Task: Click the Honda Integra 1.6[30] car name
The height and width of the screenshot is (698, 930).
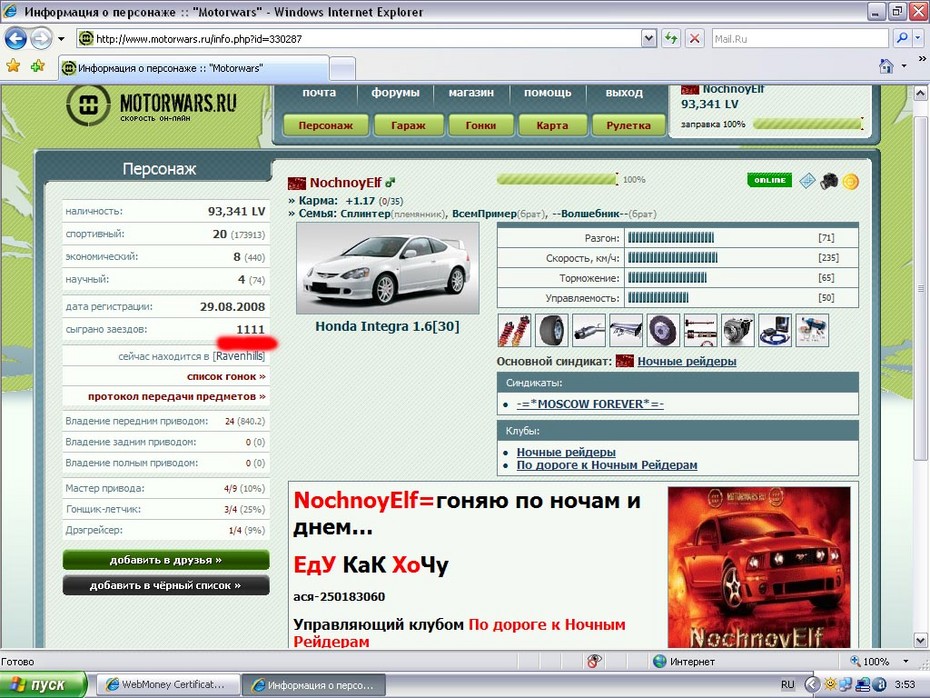Action: [387, 326]
